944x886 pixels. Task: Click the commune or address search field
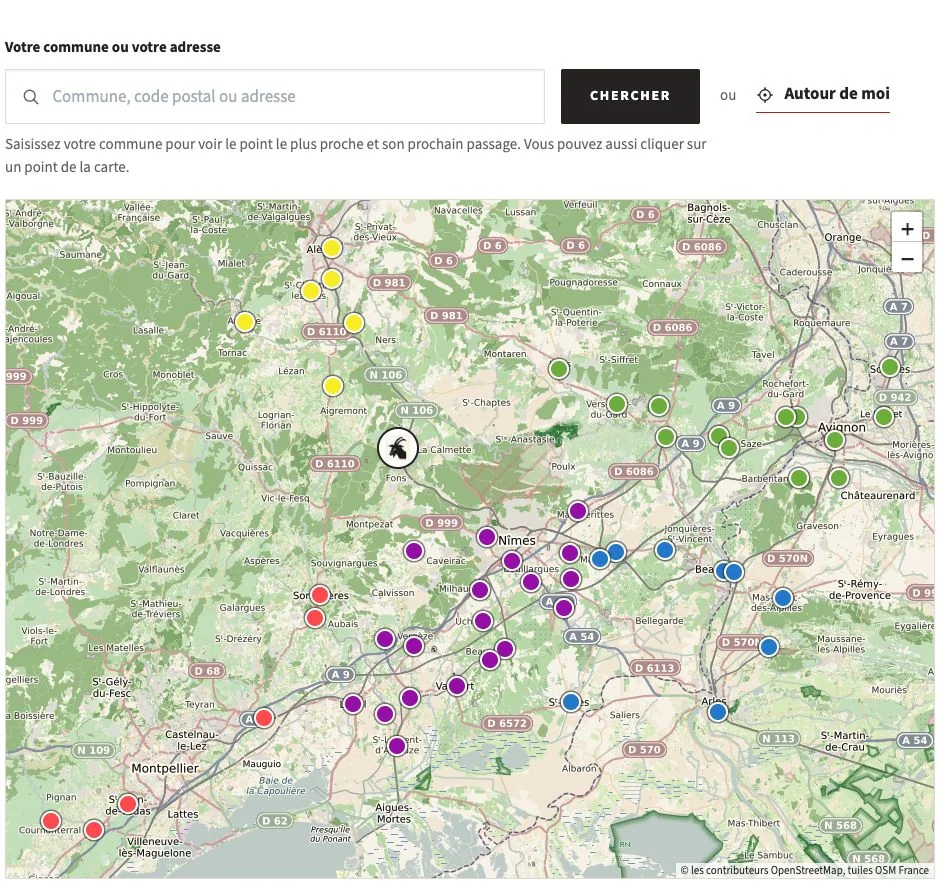275,96
